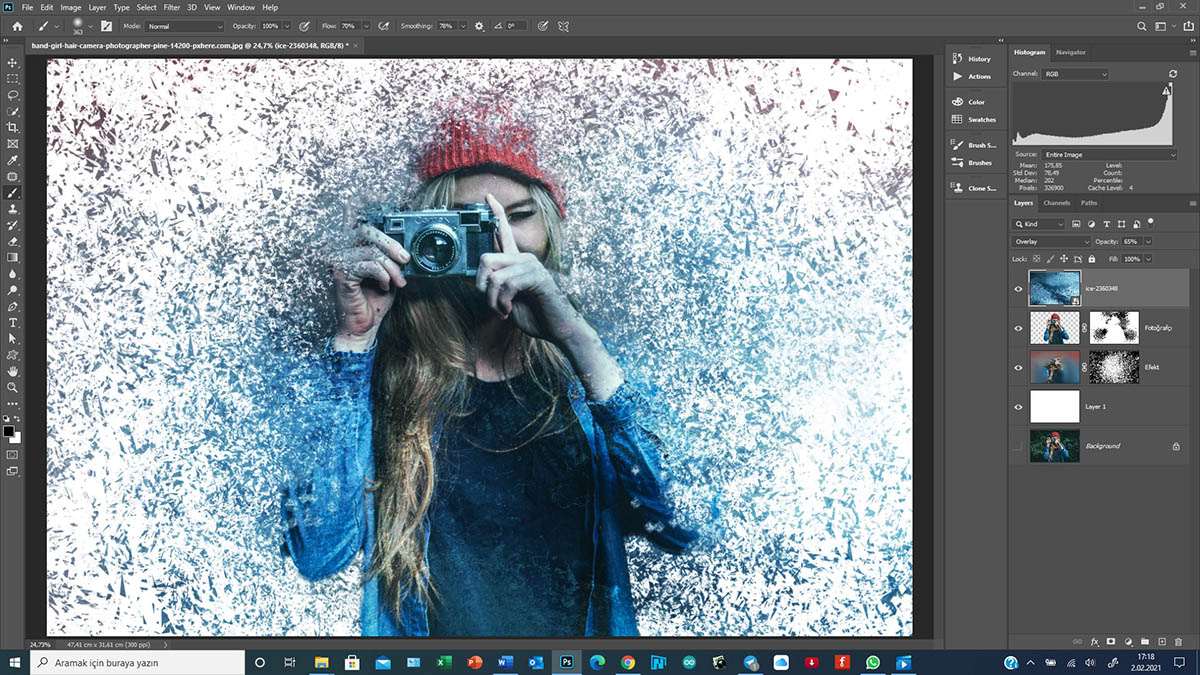Select the Lasso tool
Viewport: 1200px width, 675px height.
[x=13, y=95]
